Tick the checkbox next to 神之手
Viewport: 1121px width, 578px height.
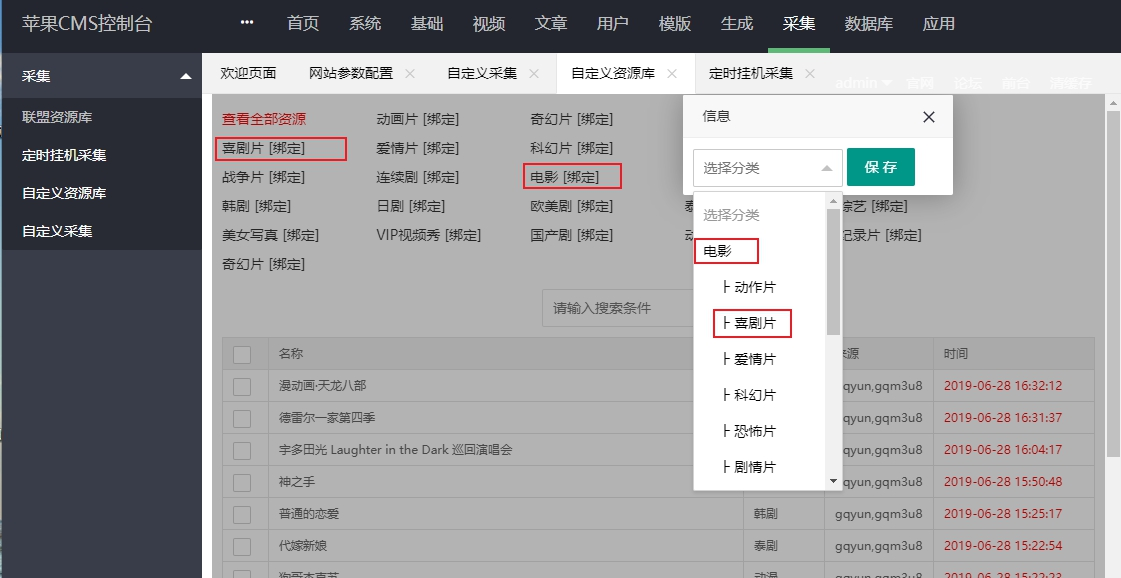coord(242,482)
